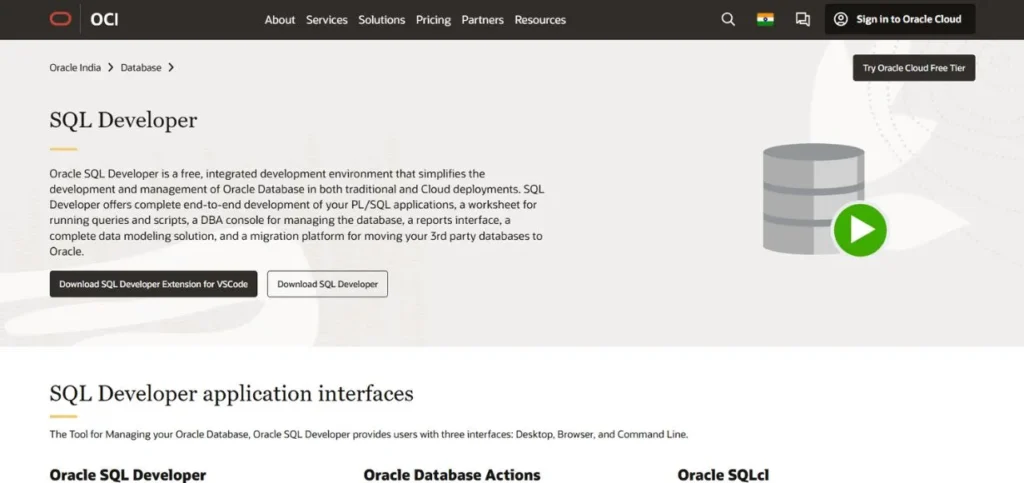Click chevron after Oracle India breadcrumb

[x=110, y=68]
